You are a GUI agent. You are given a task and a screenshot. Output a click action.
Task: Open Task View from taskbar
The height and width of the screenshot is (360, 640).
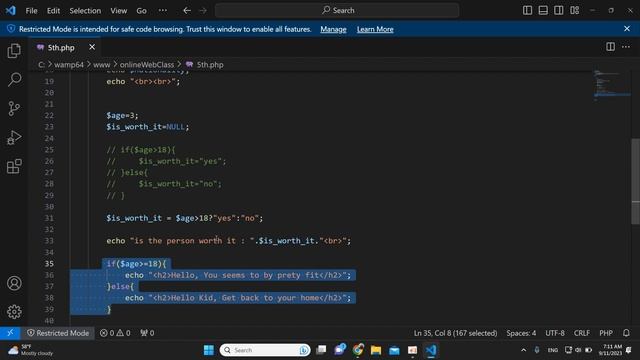coord(322,350)
